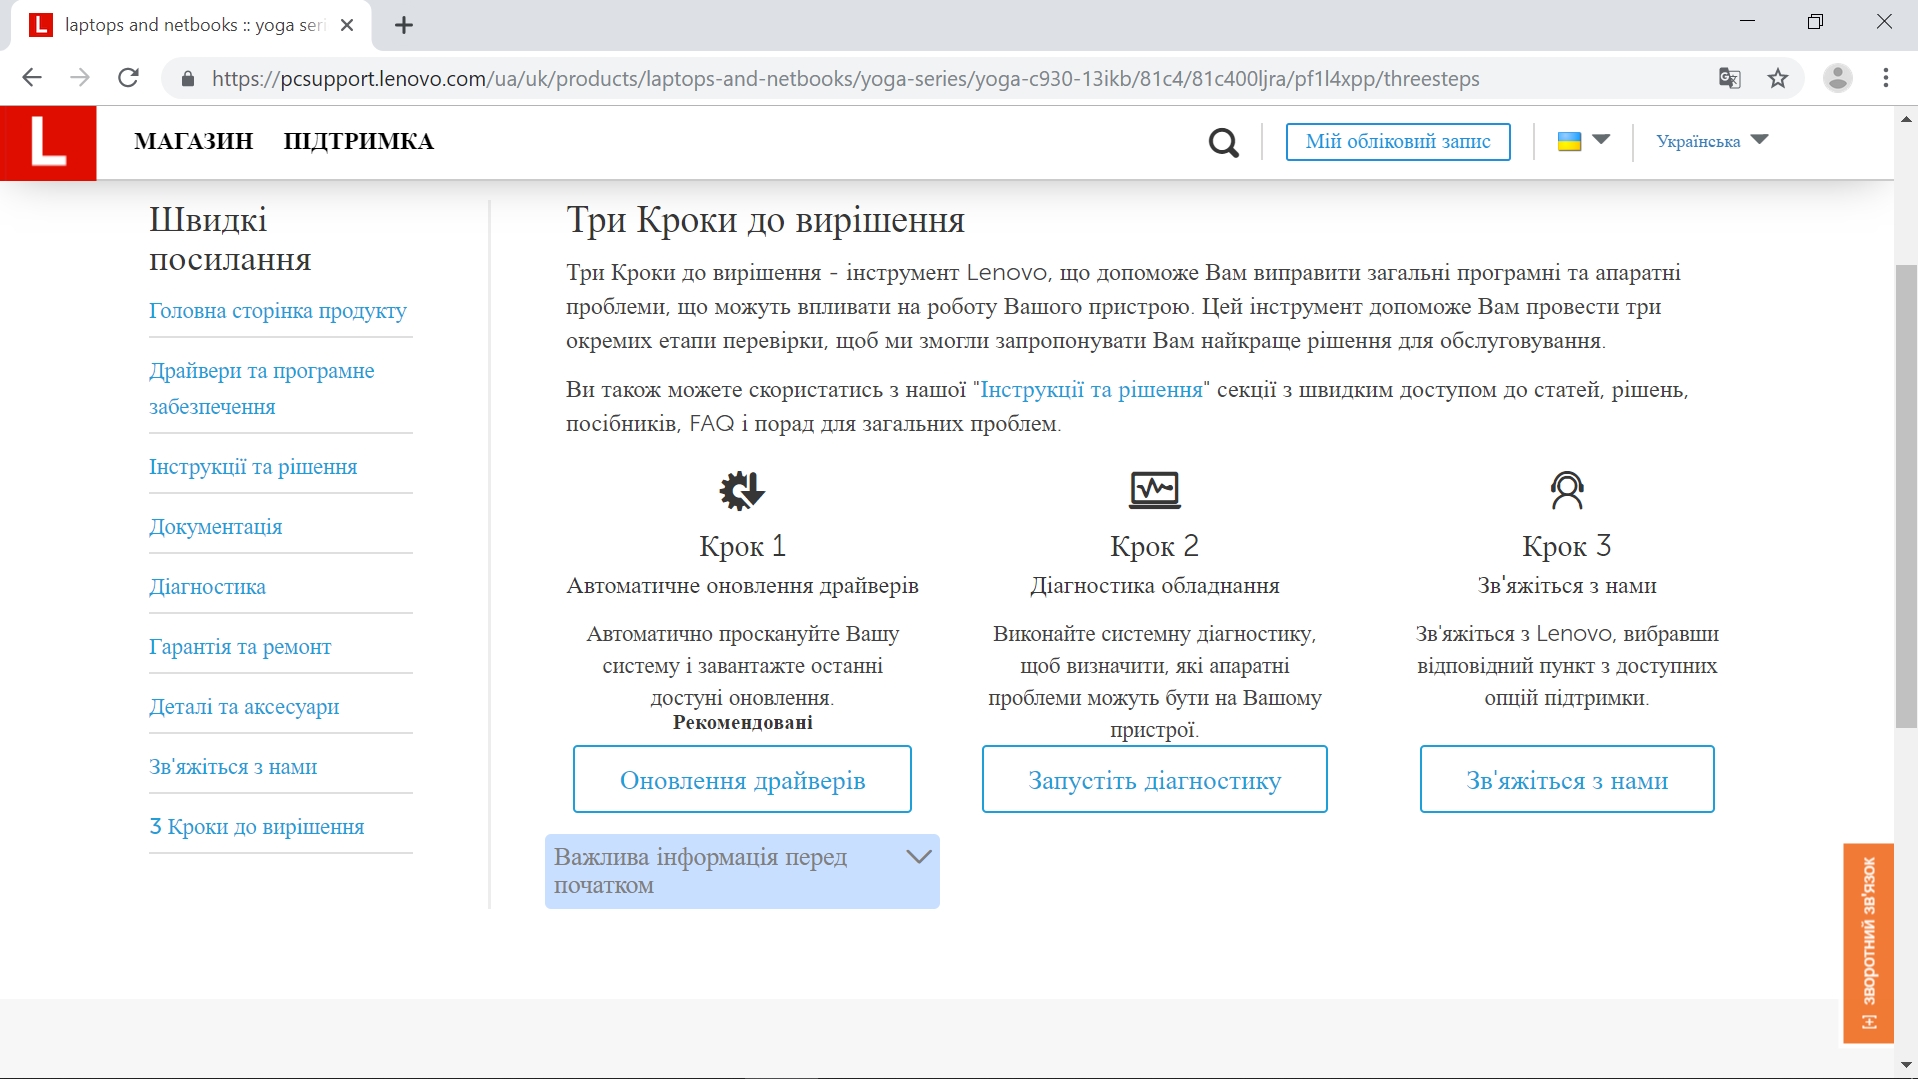This screenshot has height=1079, width=1918.
Task: Click the browser back arrow
Action: (x=32, y=78)
